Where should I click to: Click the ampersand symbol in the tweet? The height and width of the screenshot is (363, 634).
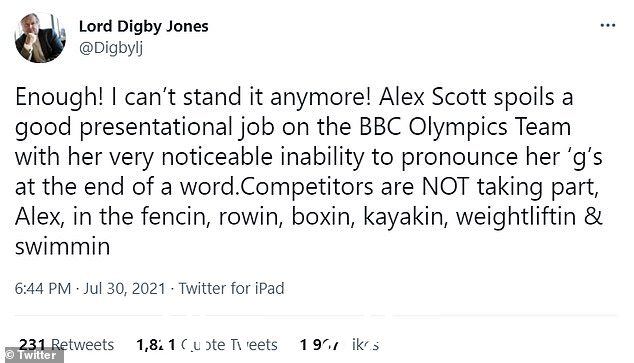pos(593,216)
